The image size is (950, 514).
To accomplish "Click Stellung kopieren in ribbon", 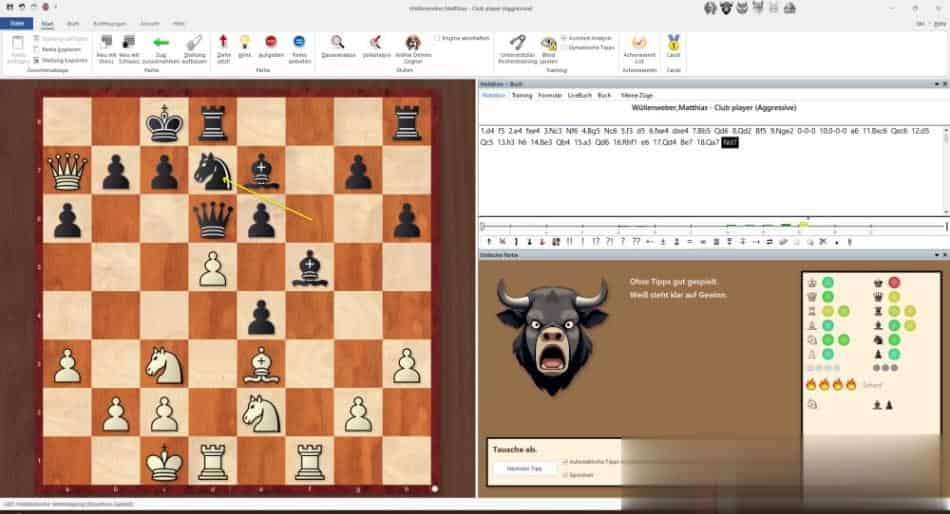I will pos(61,60).
